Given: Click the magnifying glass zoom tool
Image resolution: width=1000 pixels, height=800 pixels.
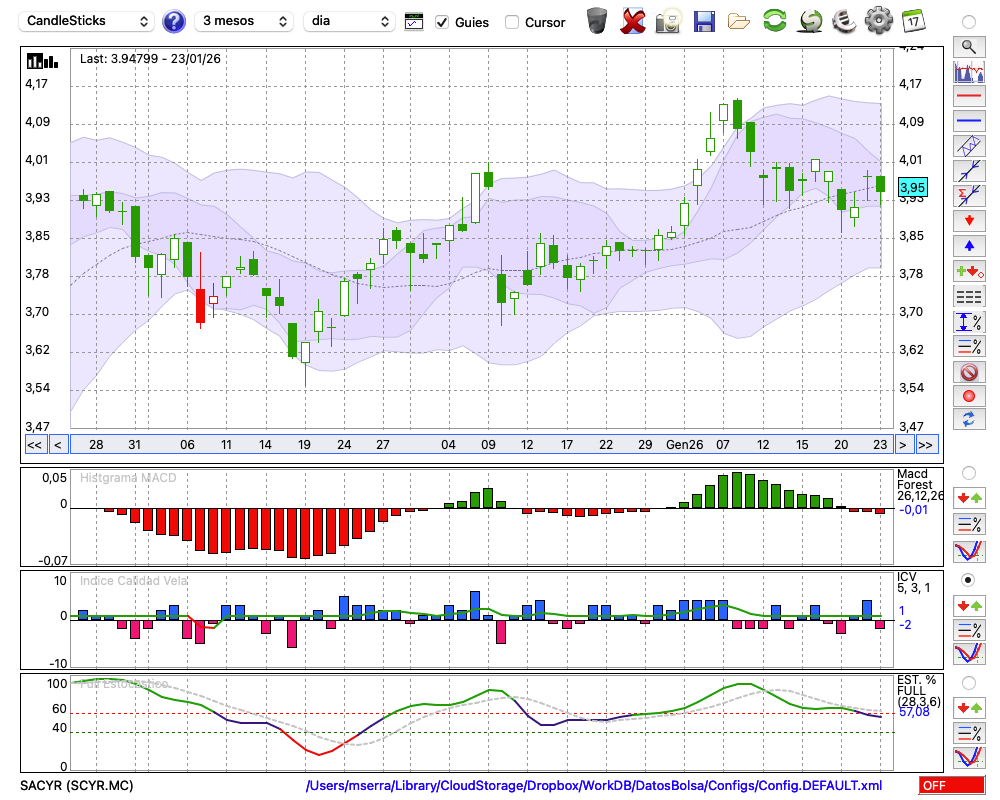Looking at the screenshot, I should [968, 46].
